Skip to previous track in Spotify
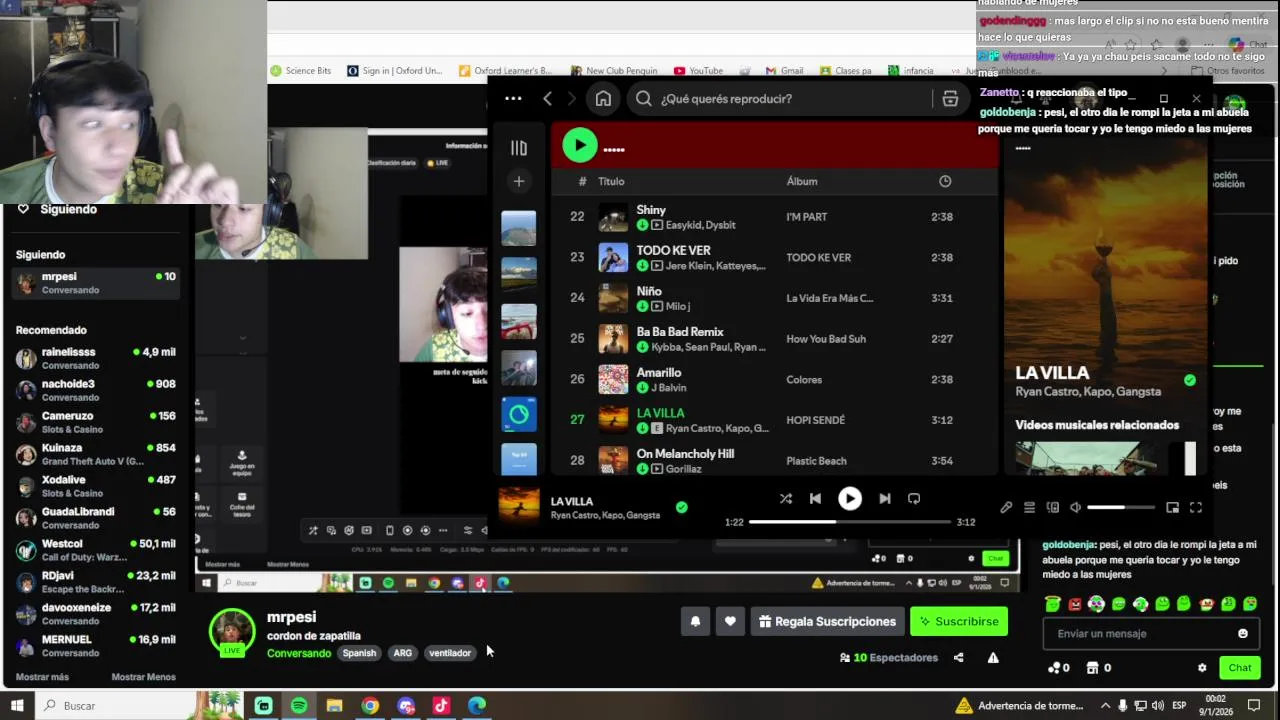Screen dimensions: 1280x720 [815, 499]
